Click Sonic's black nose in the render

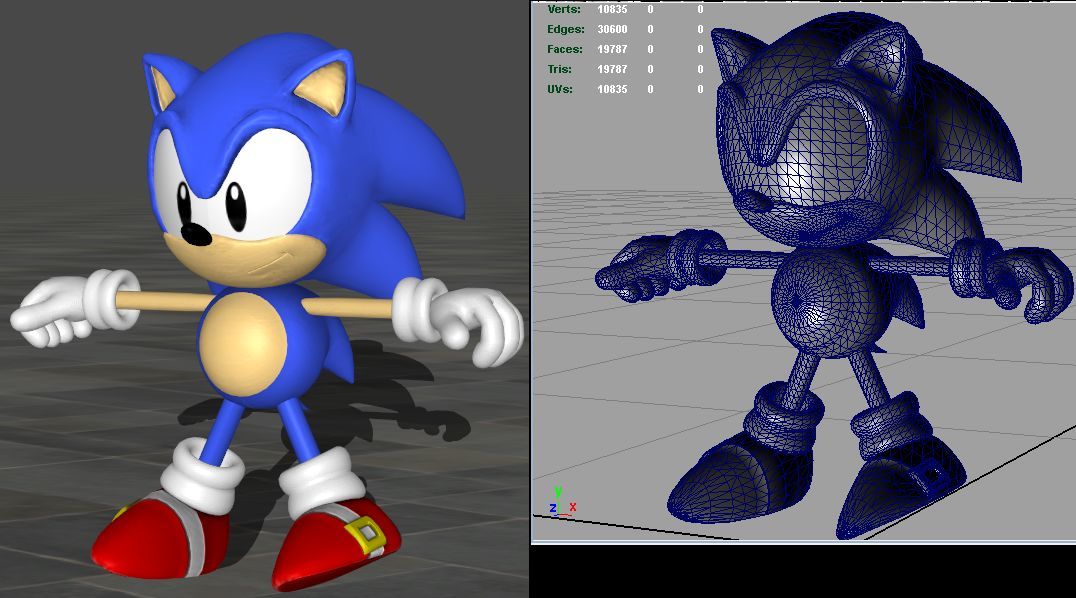pos(198,235)
